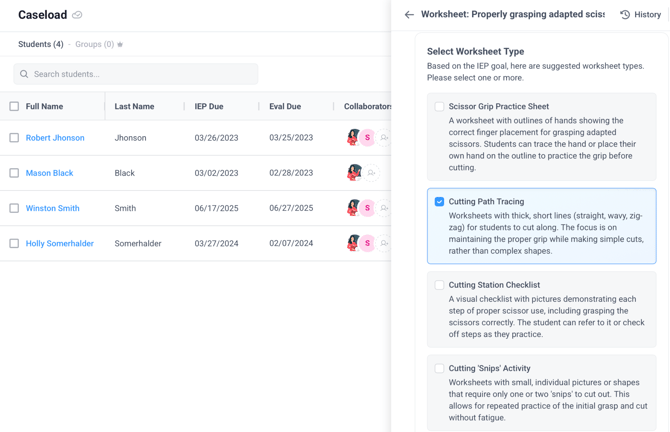This screenshot has height=432, width=670.
Task: Open worksheet History
Action: pyautogui.click(x=640, y=15)
